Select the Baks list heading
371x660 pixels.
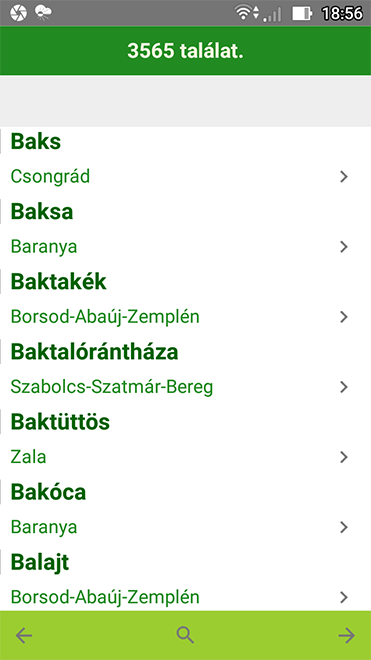pyautogui.click(x=36, y=142)
